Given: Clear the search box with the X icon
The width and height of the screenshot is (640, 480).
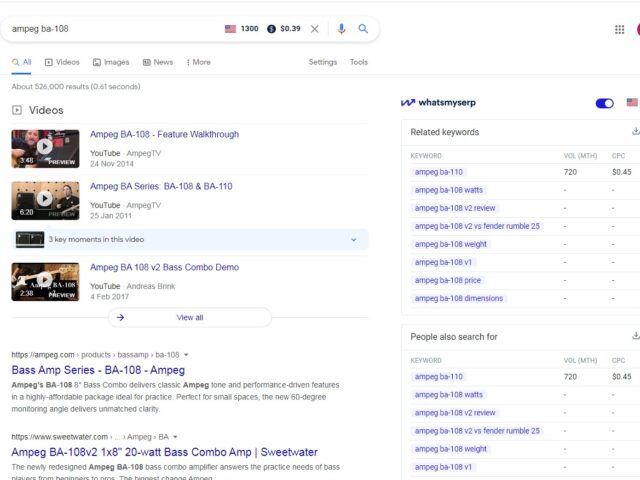Looking at the screenshot, I should click(314, 29).
